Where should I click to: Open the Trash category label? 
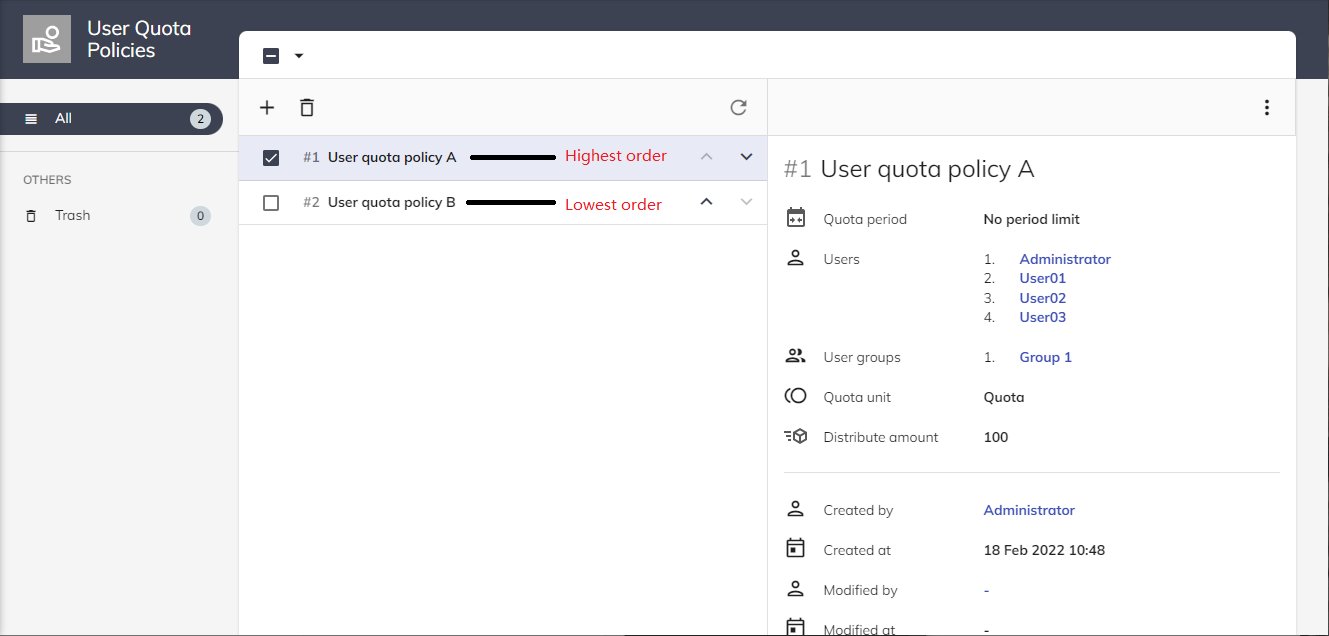point(73,216)
